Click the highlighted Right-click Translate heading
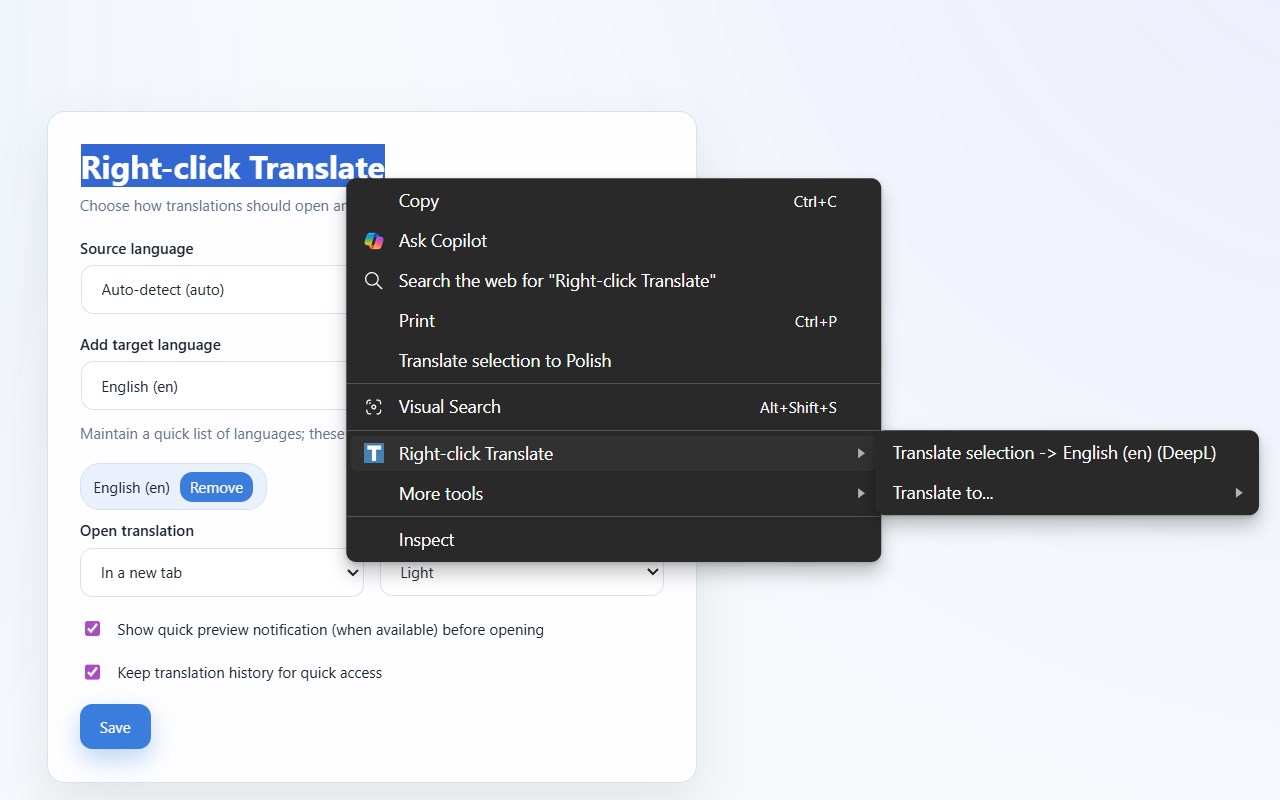 point(233,166)
